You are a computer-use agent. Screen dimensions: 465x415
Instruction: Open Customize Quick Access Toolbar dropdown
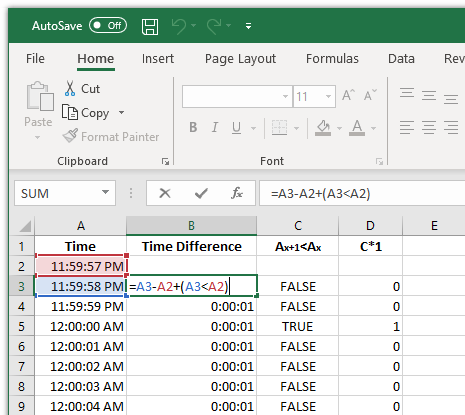coord(248,26)
